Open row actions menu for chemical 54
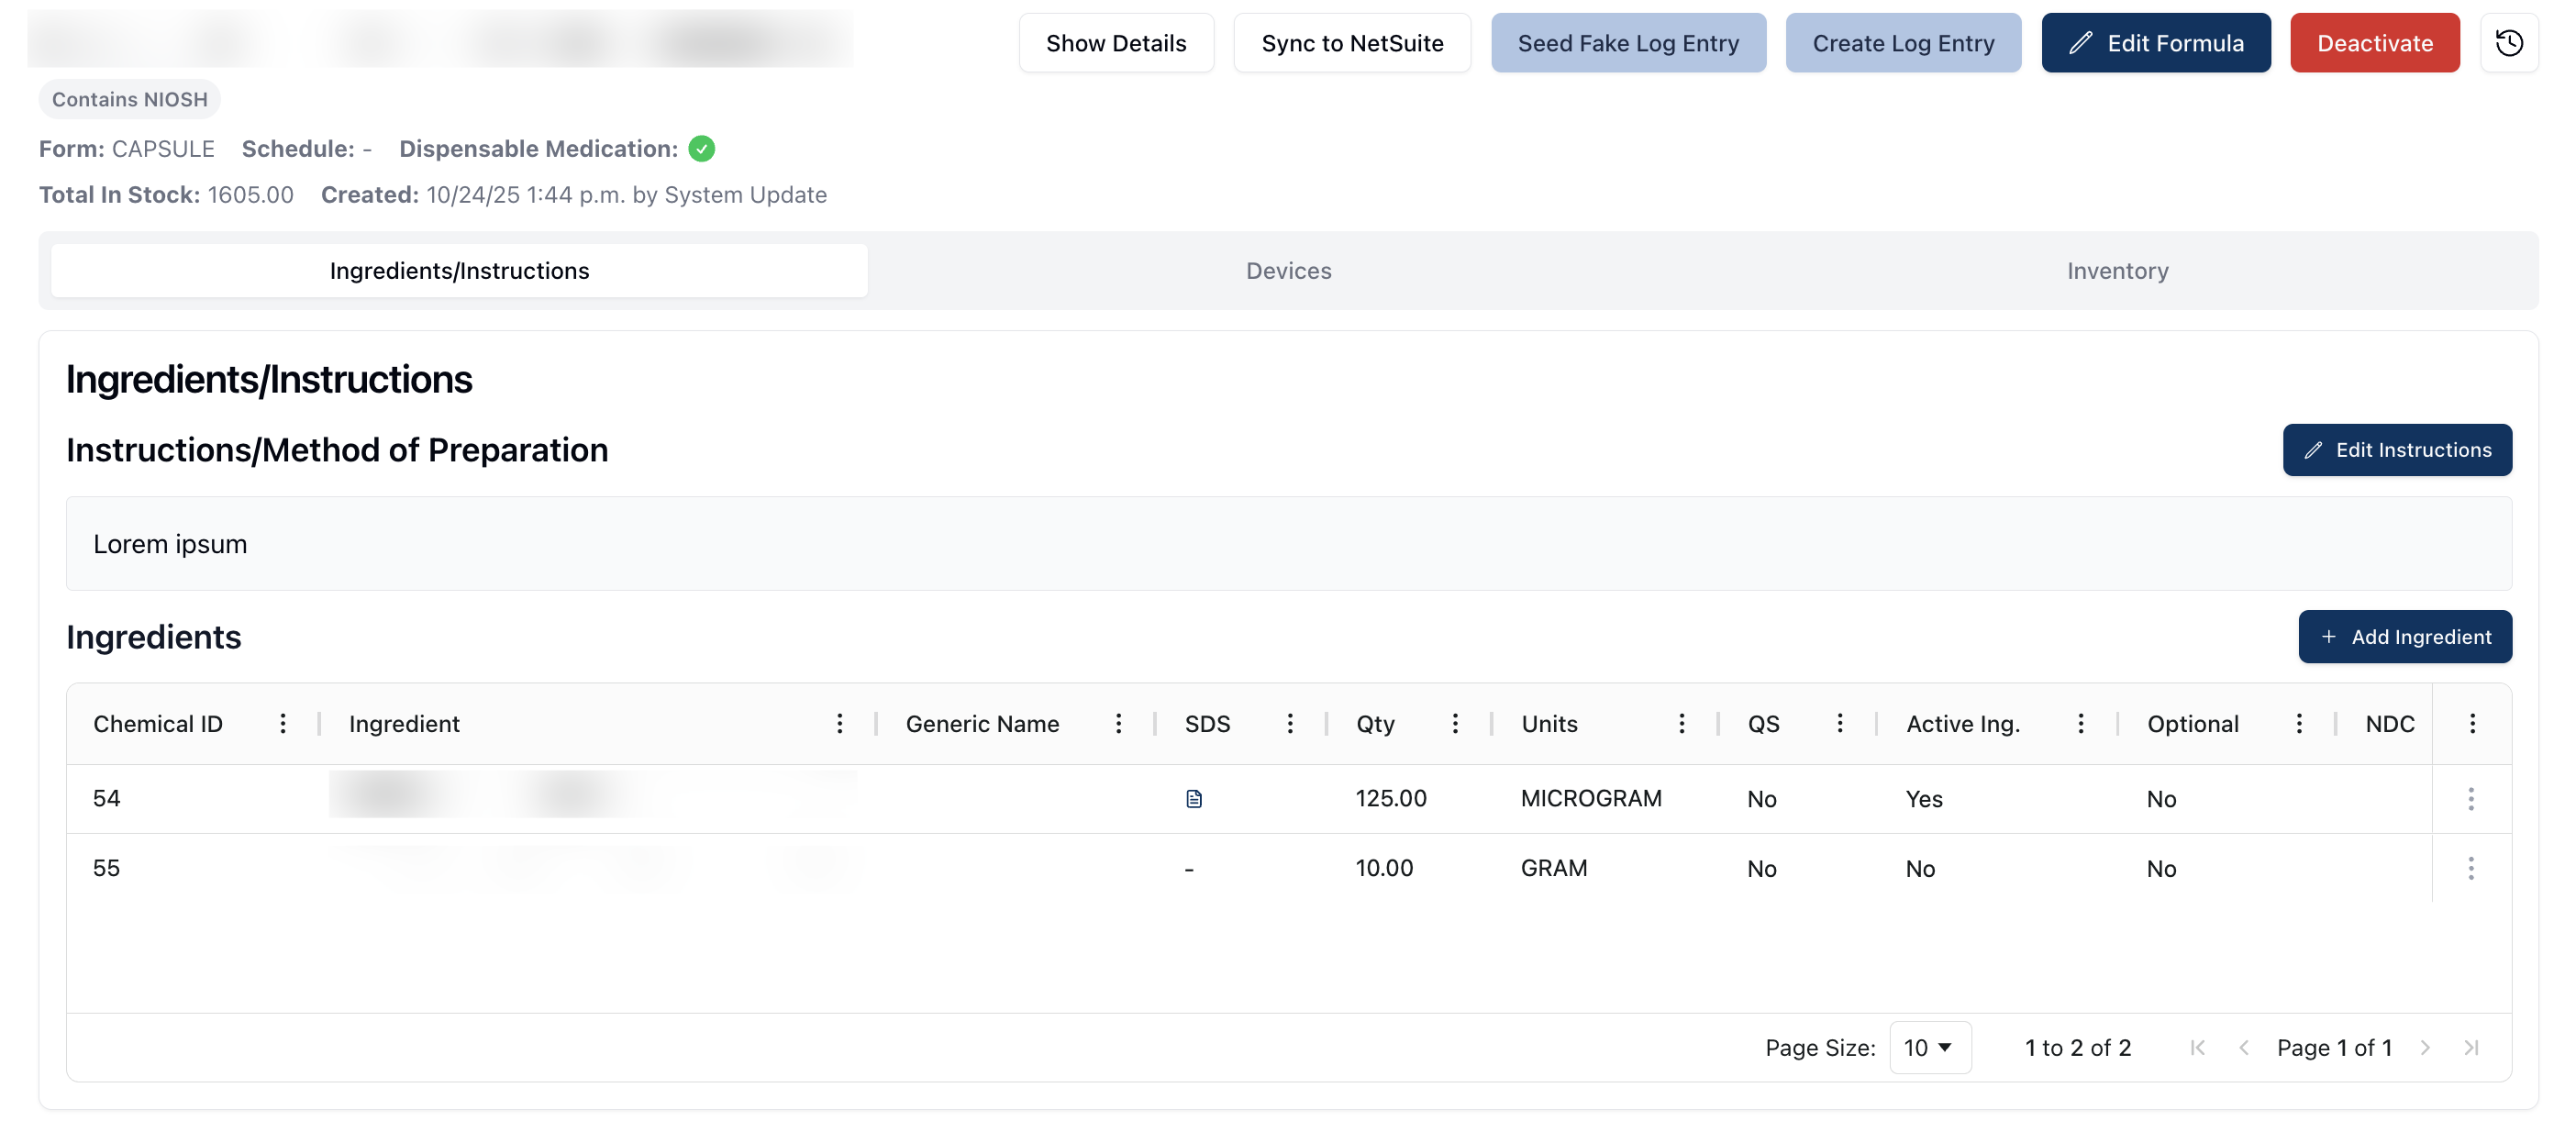The width and height of the screenshot is (2576, 1143). [2470, 798]
